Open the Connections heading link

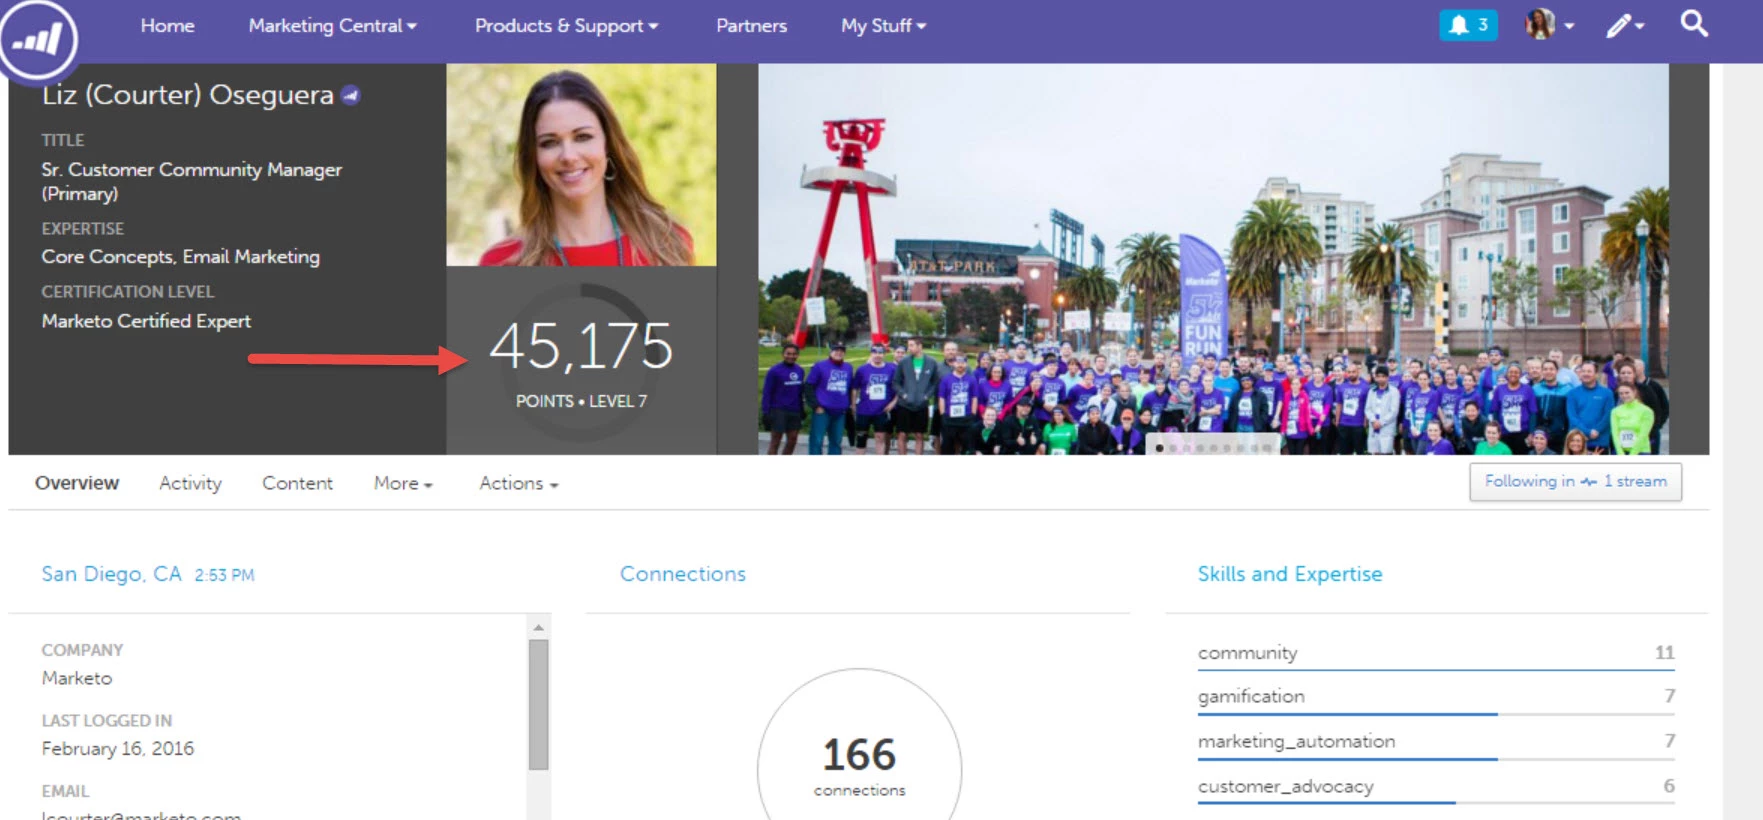(x=683, y=574)
